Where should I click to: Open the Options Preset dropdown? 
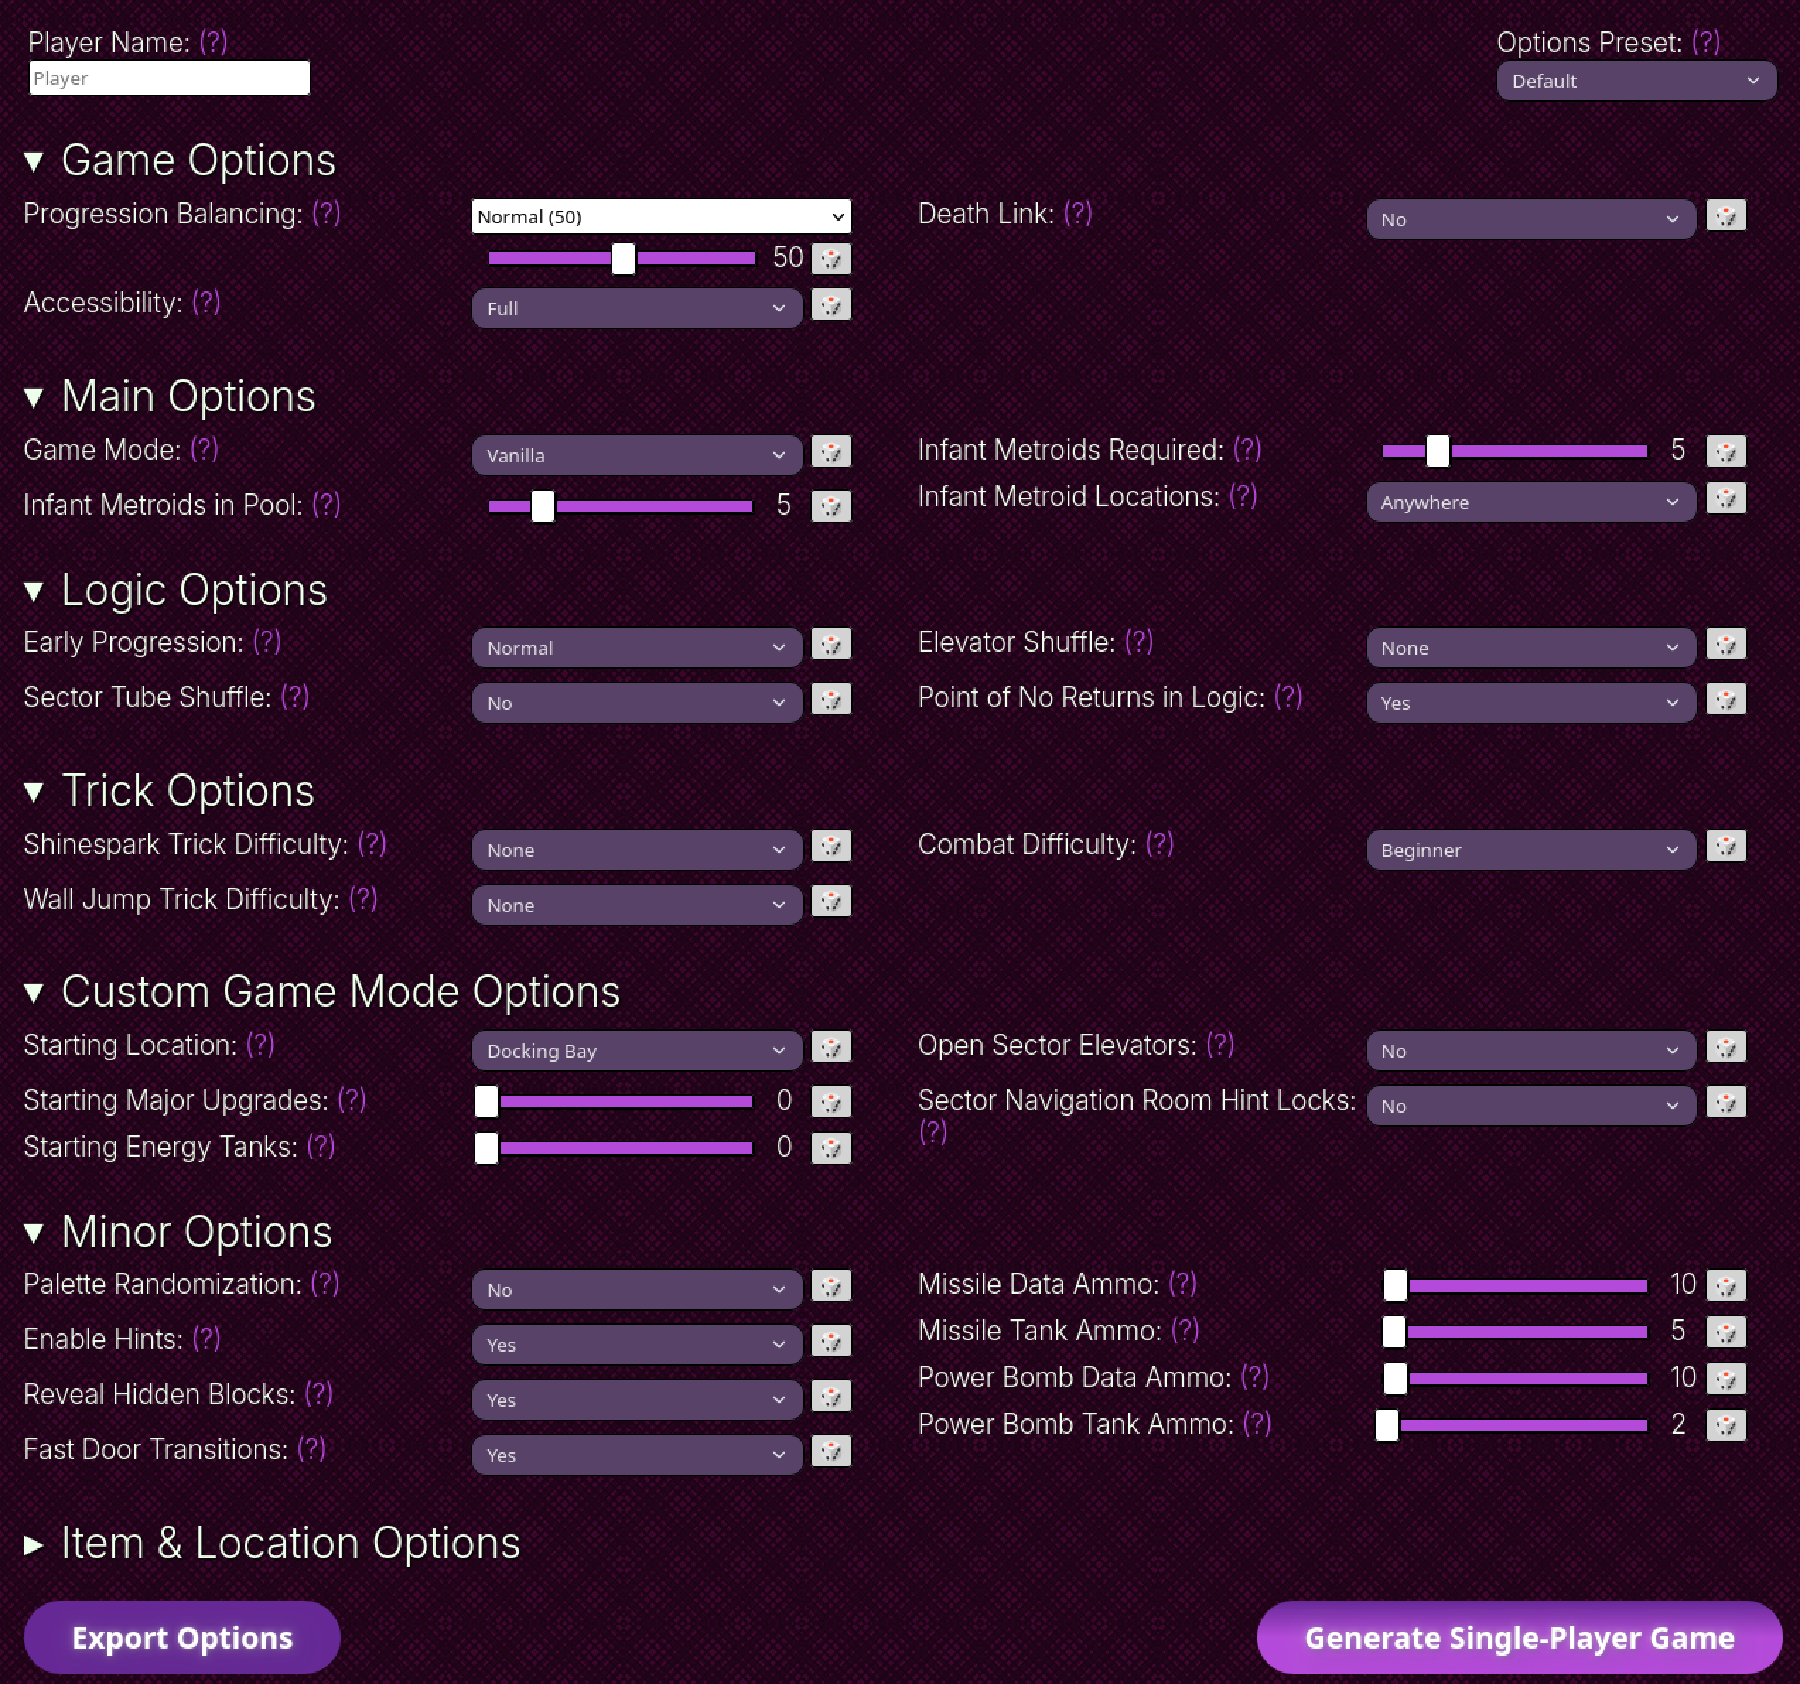click(x=1636, y=81)
